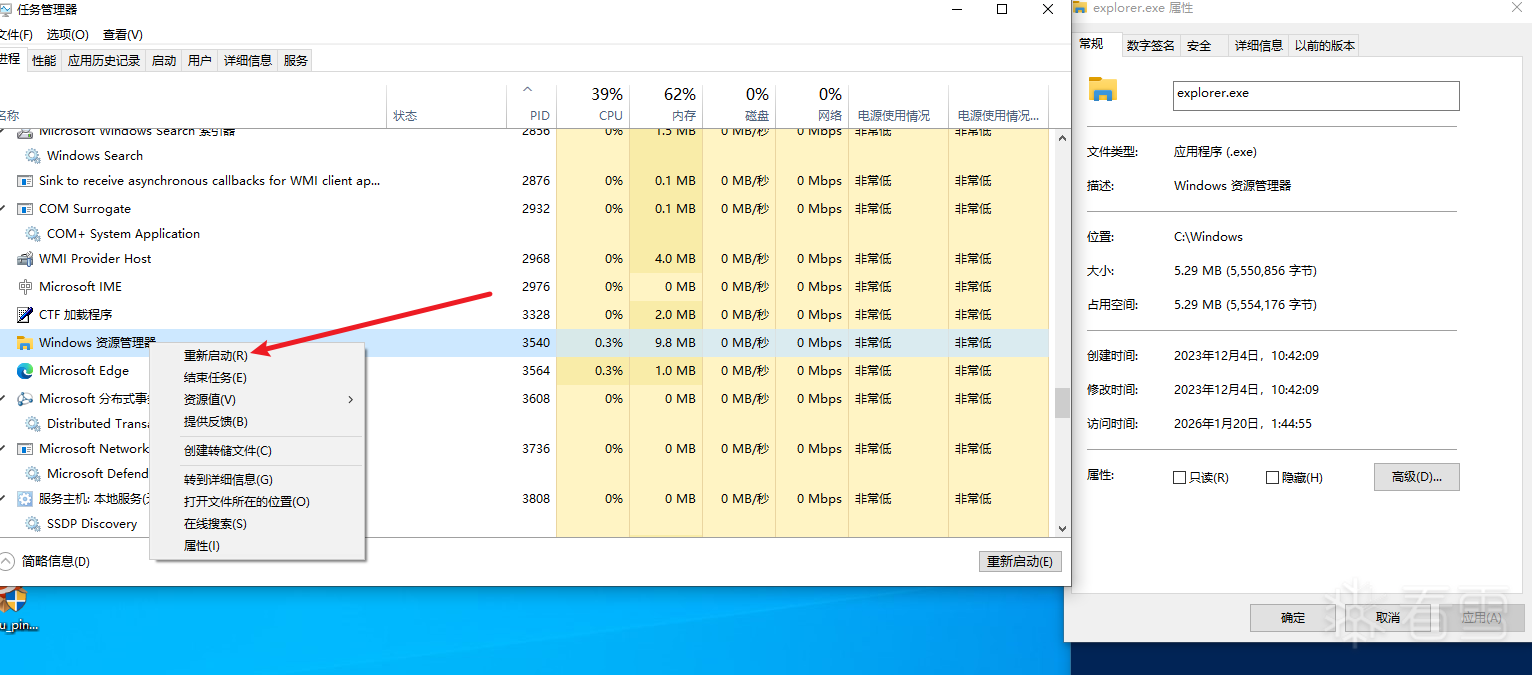Image resolution: width=1532 pixels, height=675 pixels.
Task: Click the SSDP Discovery service gear icon
Action: (x=33, y=524)
